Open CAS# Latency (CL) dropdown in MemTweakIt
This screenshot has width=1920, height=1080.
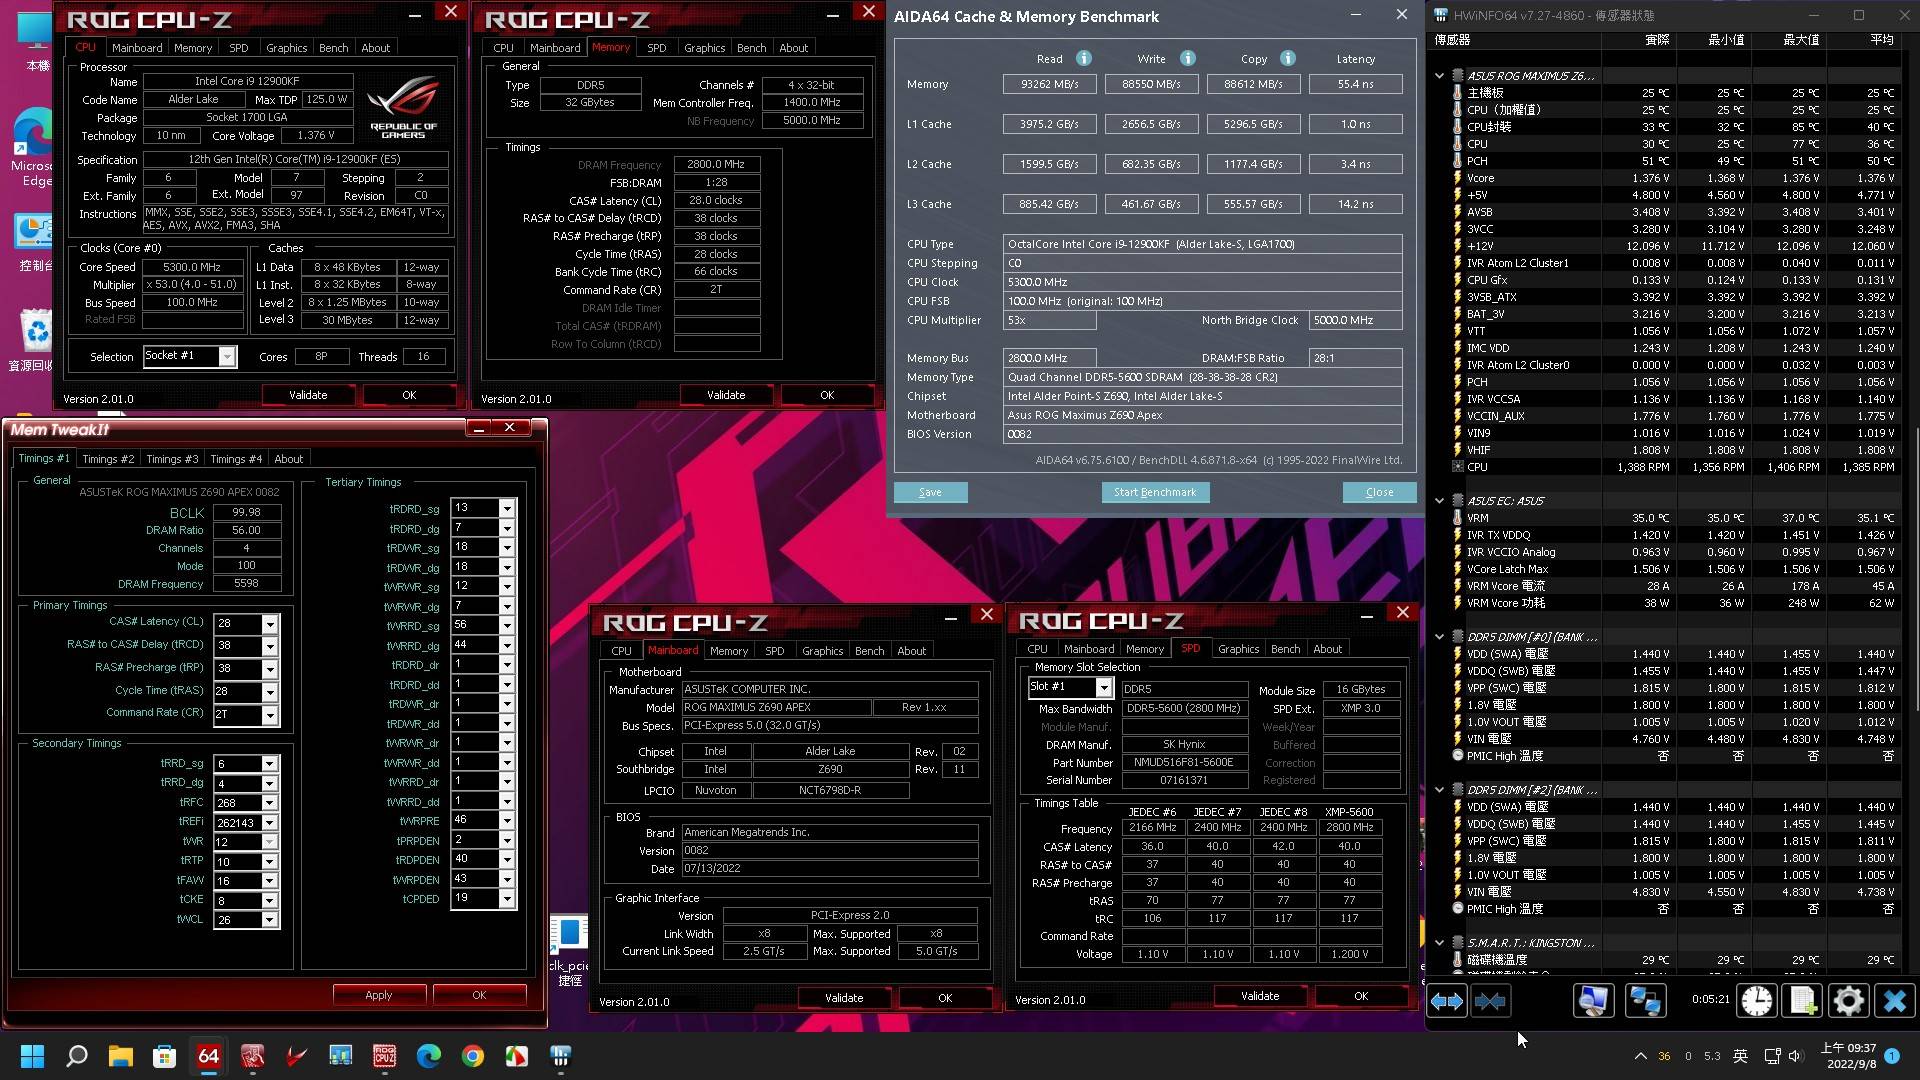click(269, 623)
